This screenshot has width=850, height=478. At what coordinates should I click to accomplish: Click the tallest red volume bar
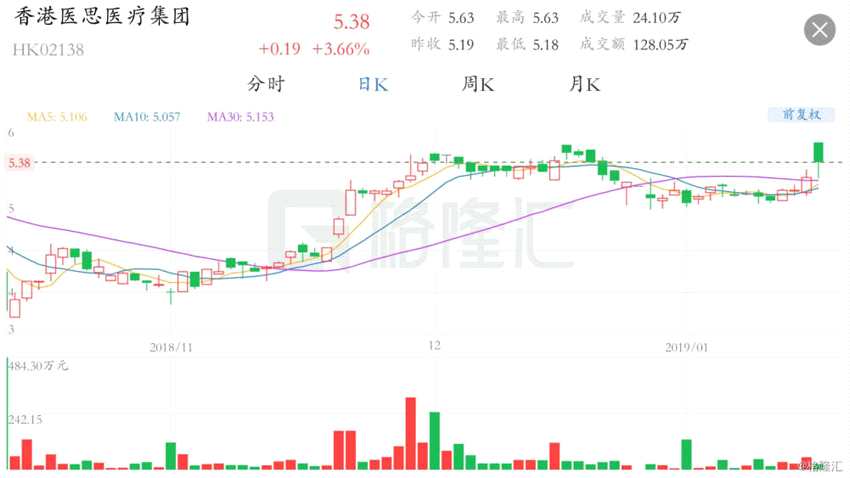[410, 433]
